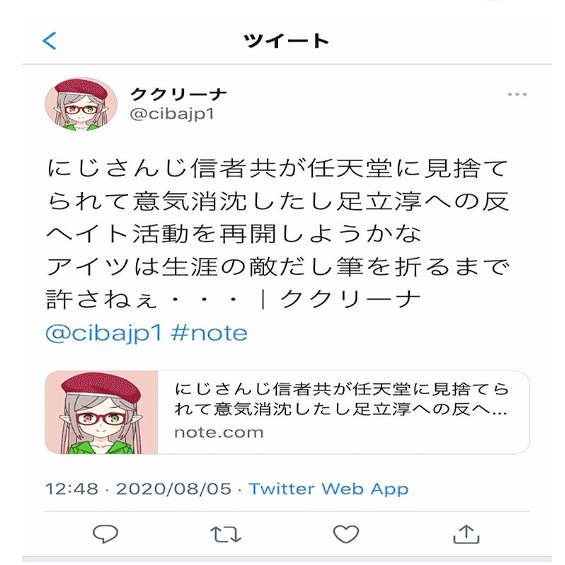The height and width of the screenshot is (565, 565).
Task: Open the three-dot more options menu
Action: click(x=517, y=94)
